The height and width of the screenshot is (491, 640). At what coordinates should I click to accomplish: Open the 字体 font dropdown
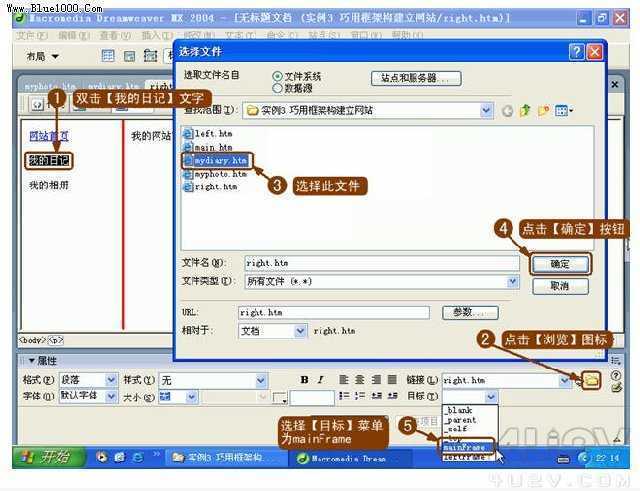coord(111,396)
